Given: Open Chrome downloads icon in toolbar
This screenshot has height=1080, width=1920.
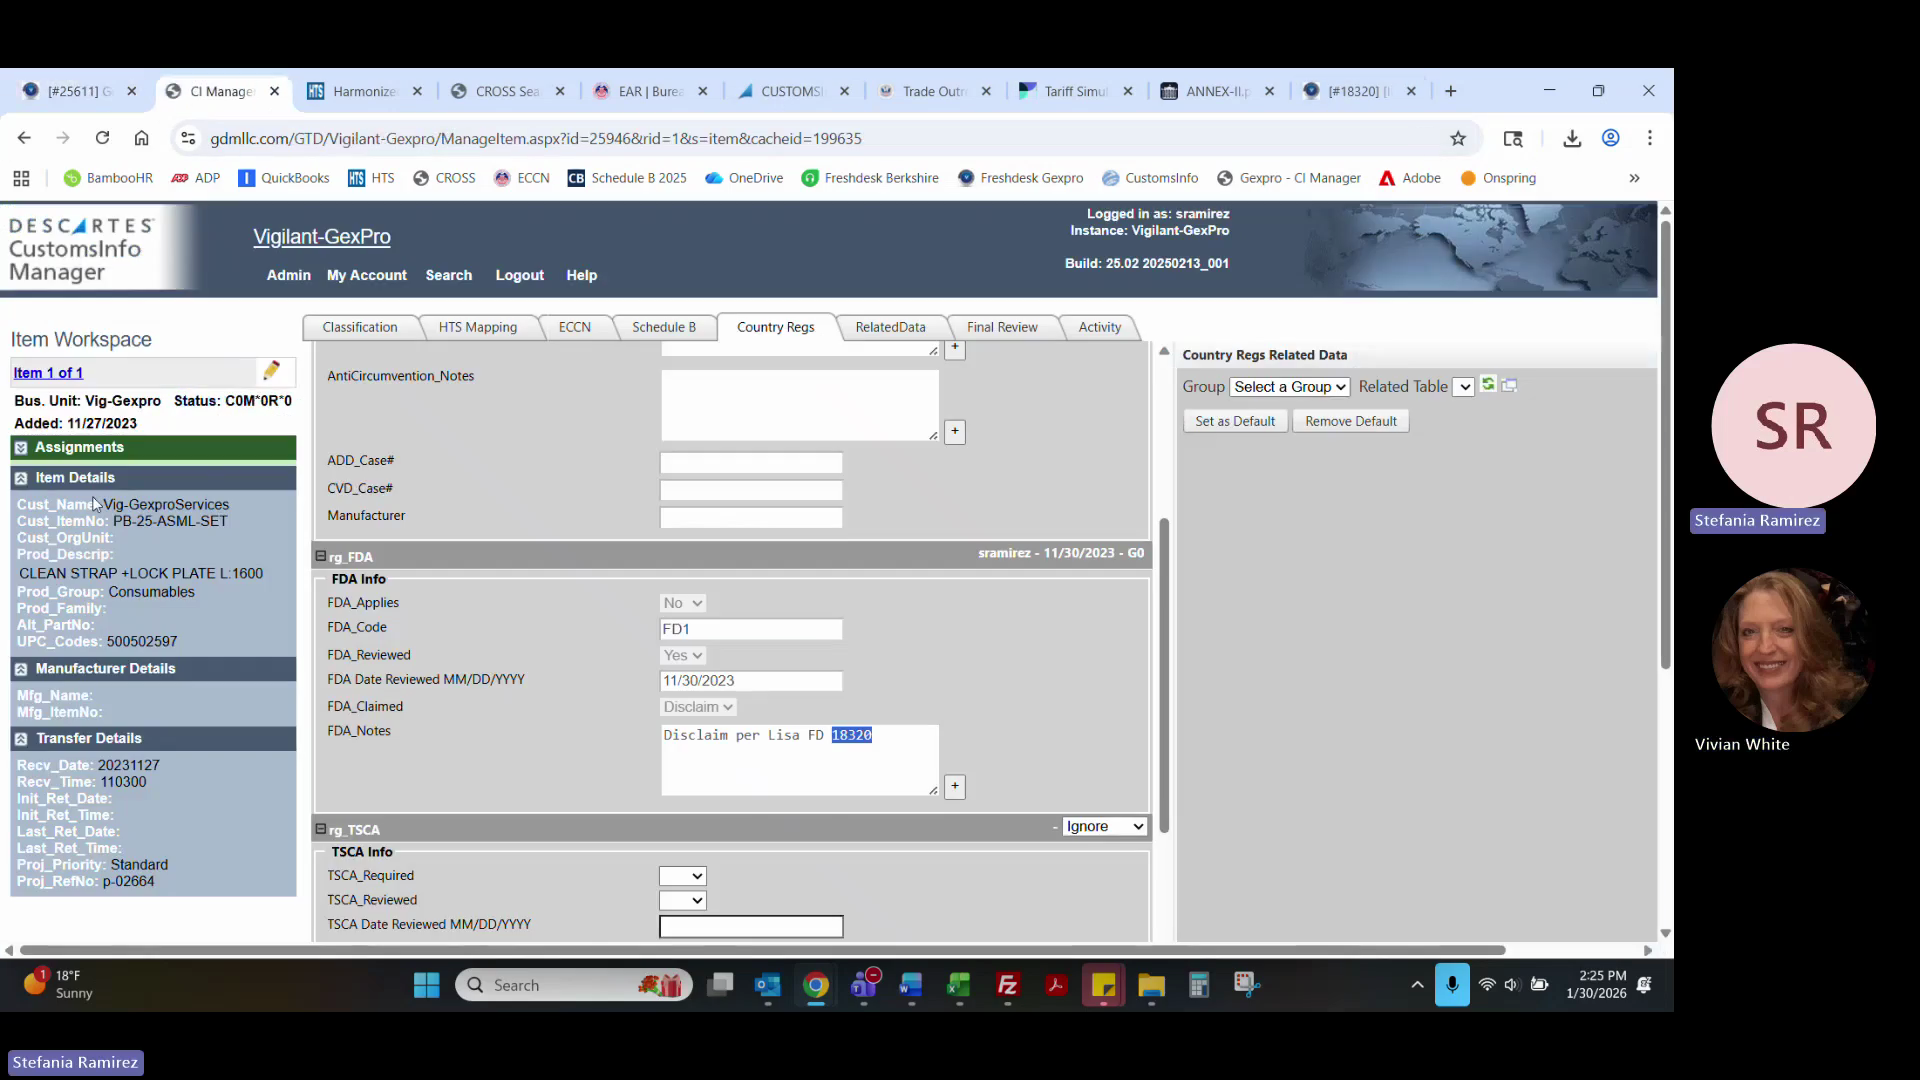Looking at the screenshot, I should coord(1572,139).
